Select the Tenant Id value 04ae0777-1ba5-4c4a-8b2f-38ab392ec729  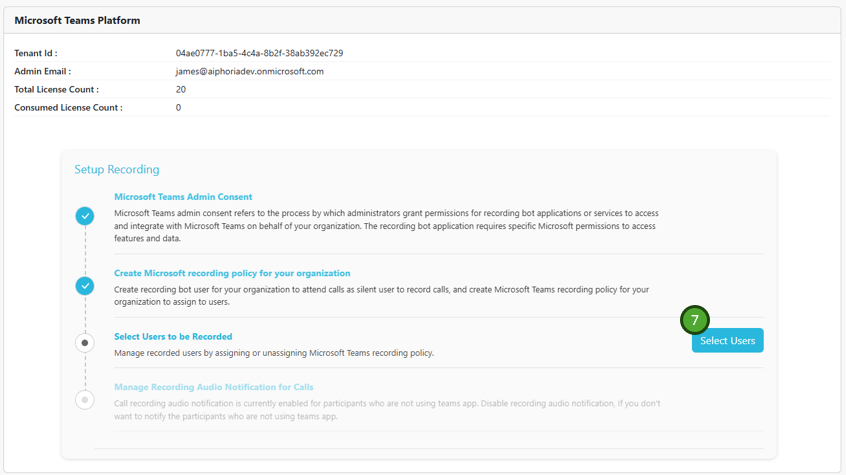[x=260, y=53]
